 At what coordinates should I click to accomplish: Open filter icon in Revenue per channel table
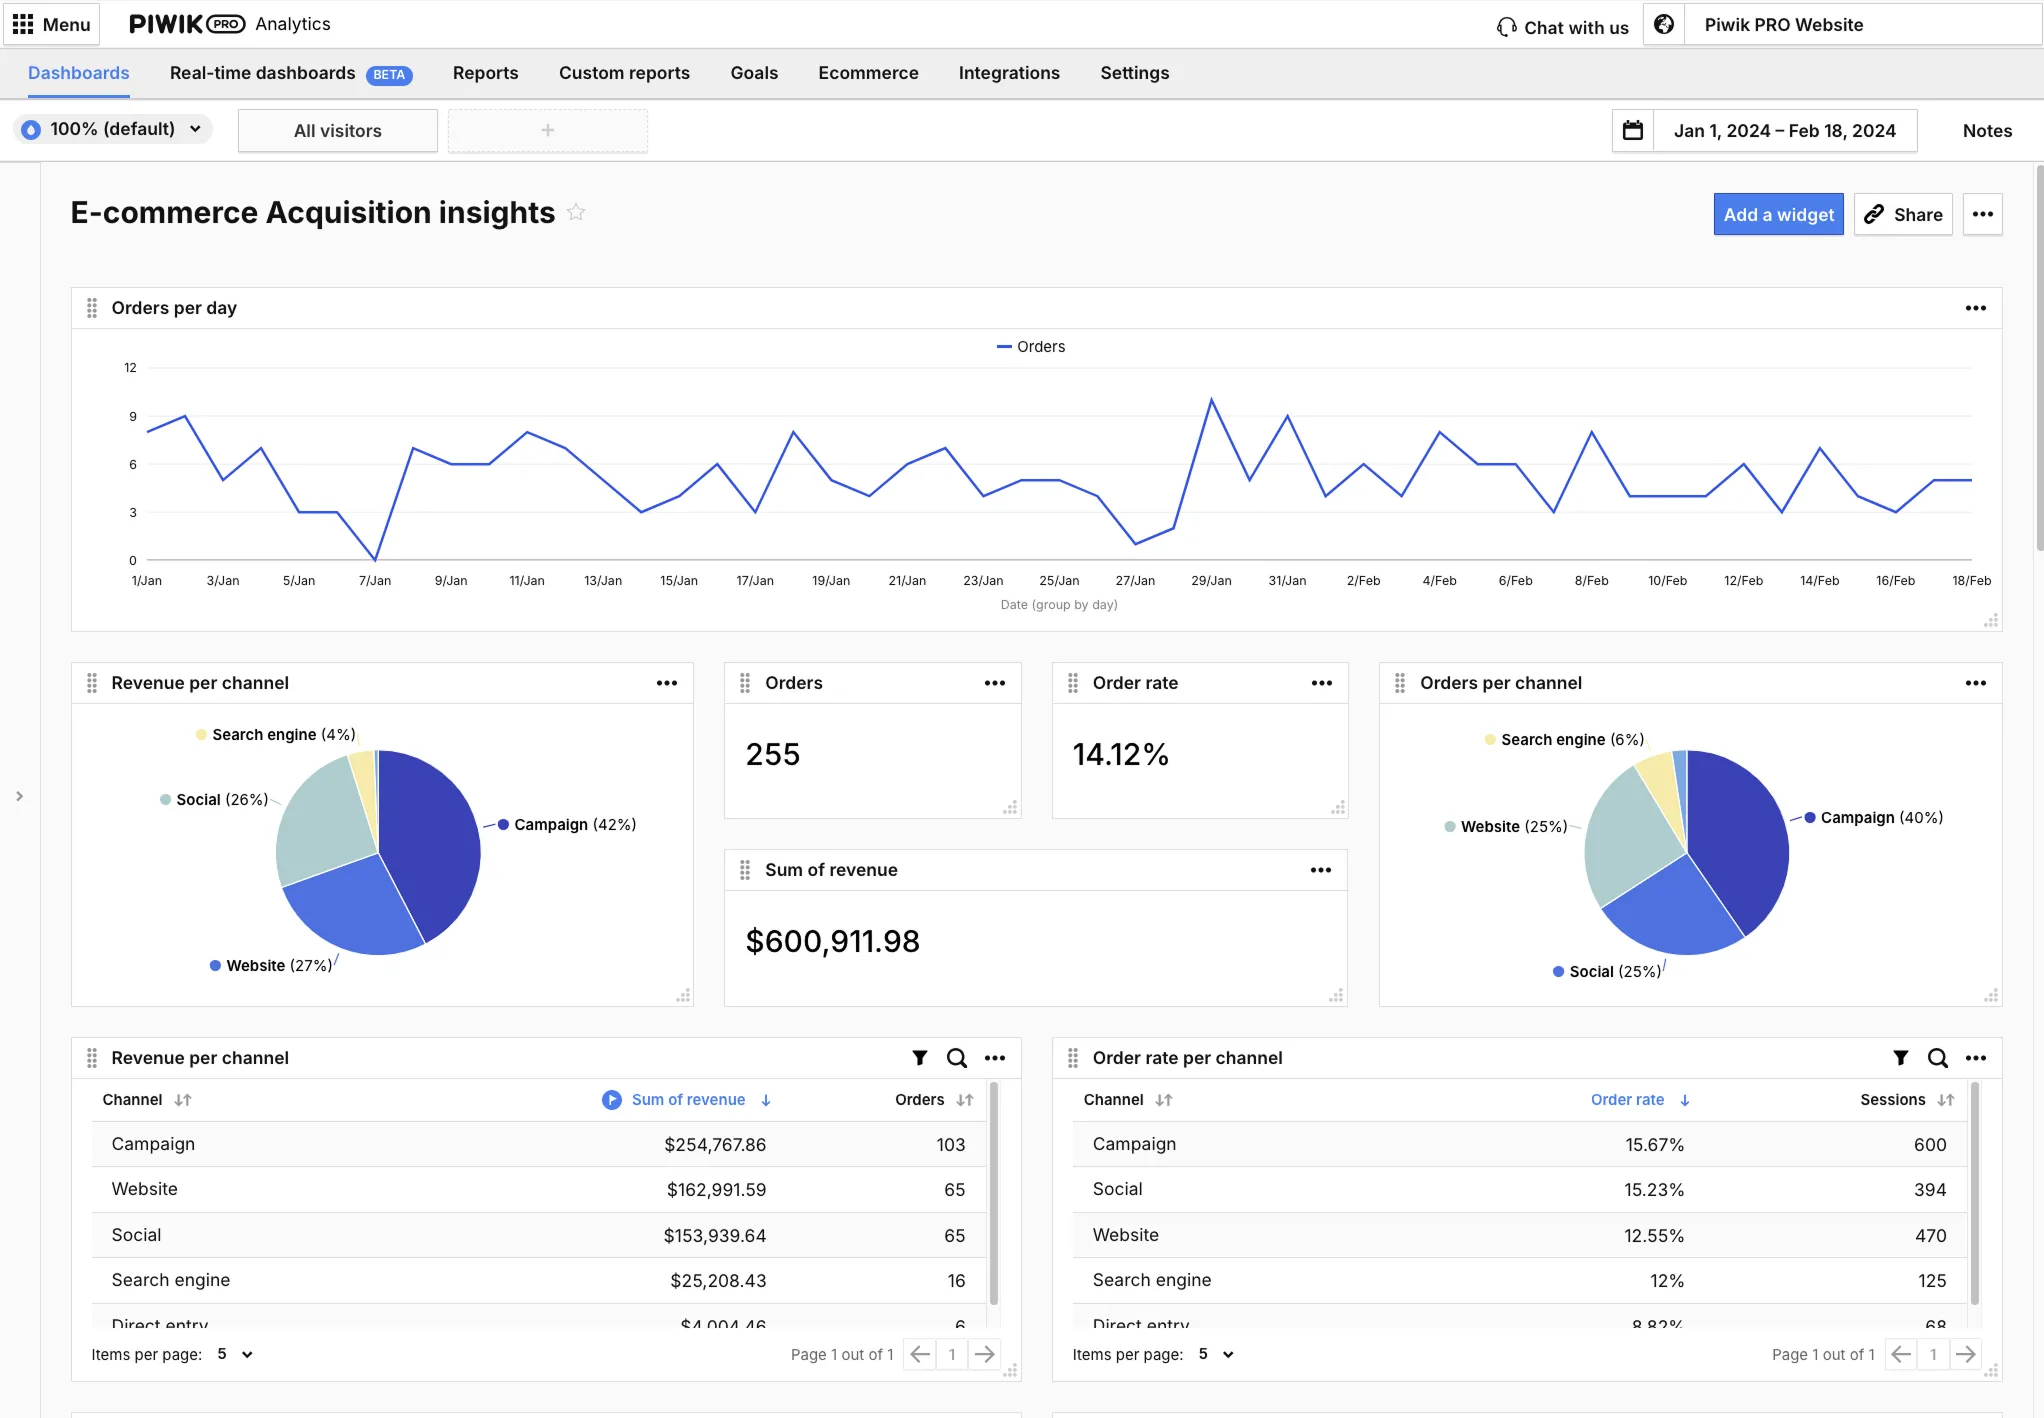pyautogui.click(x=919, y=1058)
